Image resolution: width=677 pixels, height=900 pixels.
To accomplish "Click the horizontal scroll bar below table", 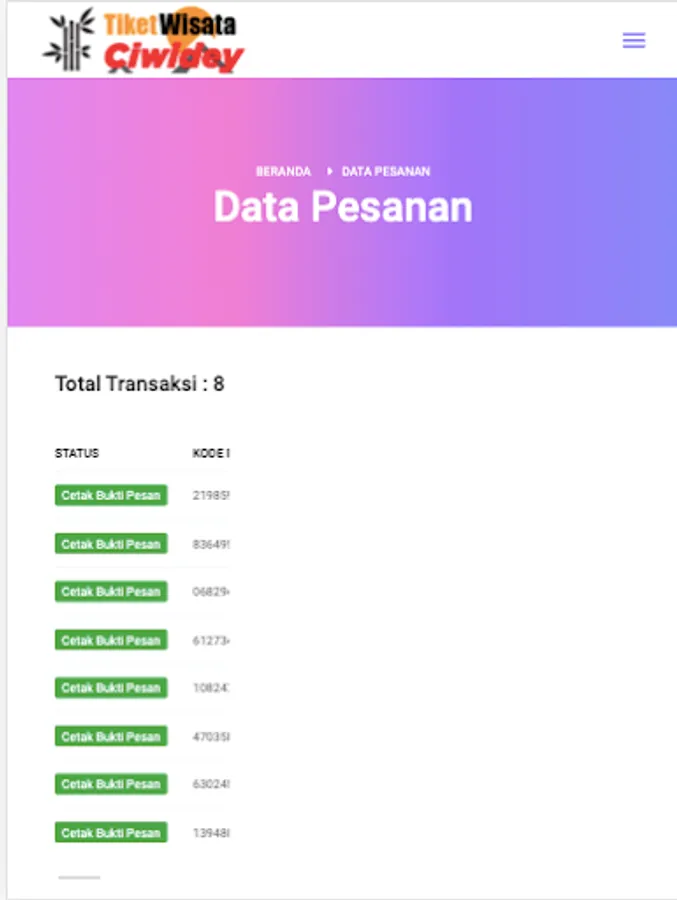I will tap(79, 877).
